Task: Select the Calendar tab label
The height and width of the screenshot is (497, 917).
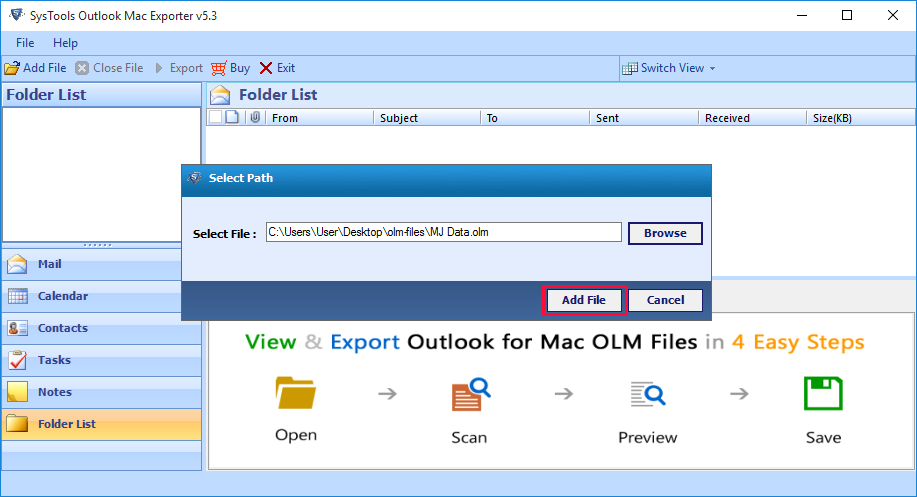Action: point(63,296)
